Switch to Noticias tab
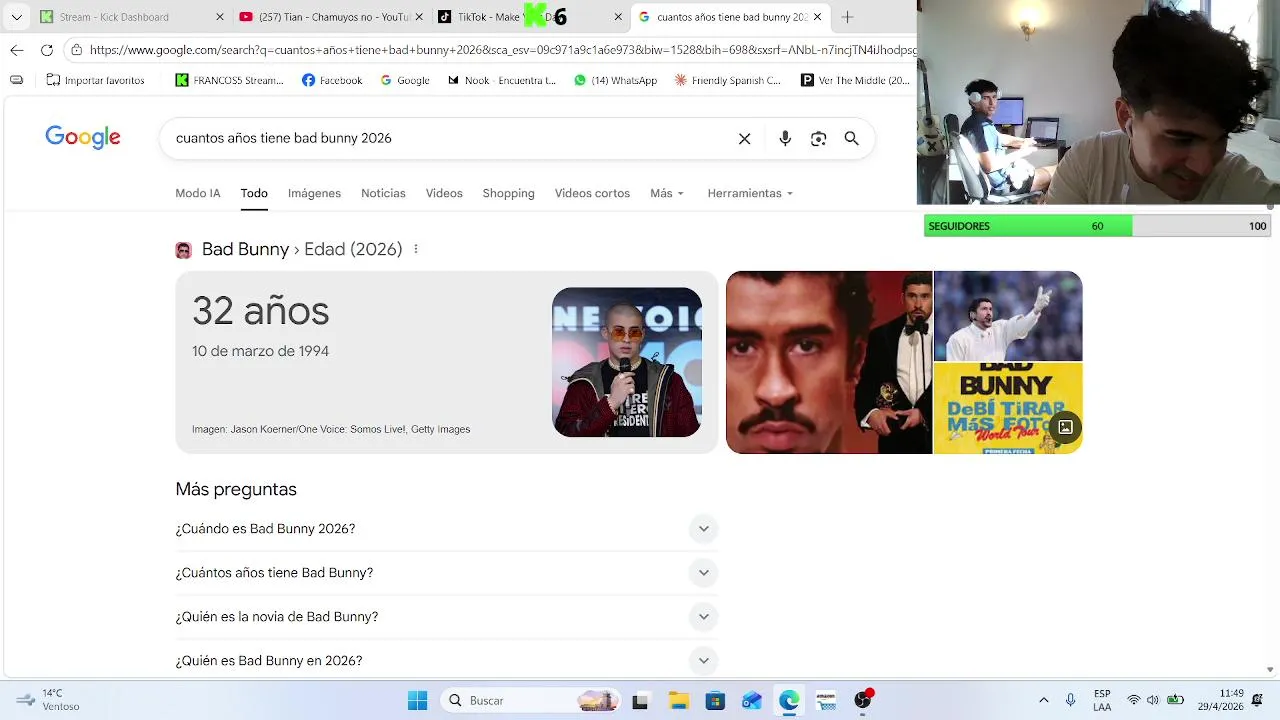 383,193
